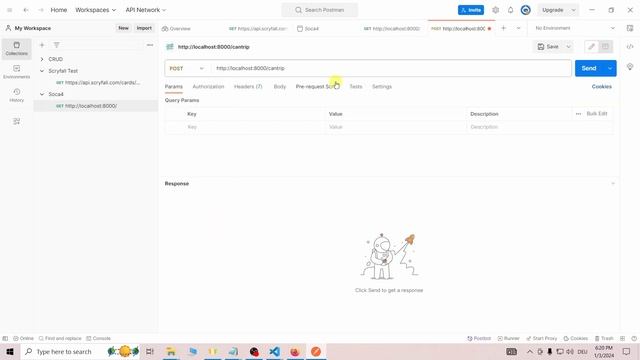Viewport: 640px width, 360px height.
Task: Open Windows Start menu
Action: pos(10,351)
